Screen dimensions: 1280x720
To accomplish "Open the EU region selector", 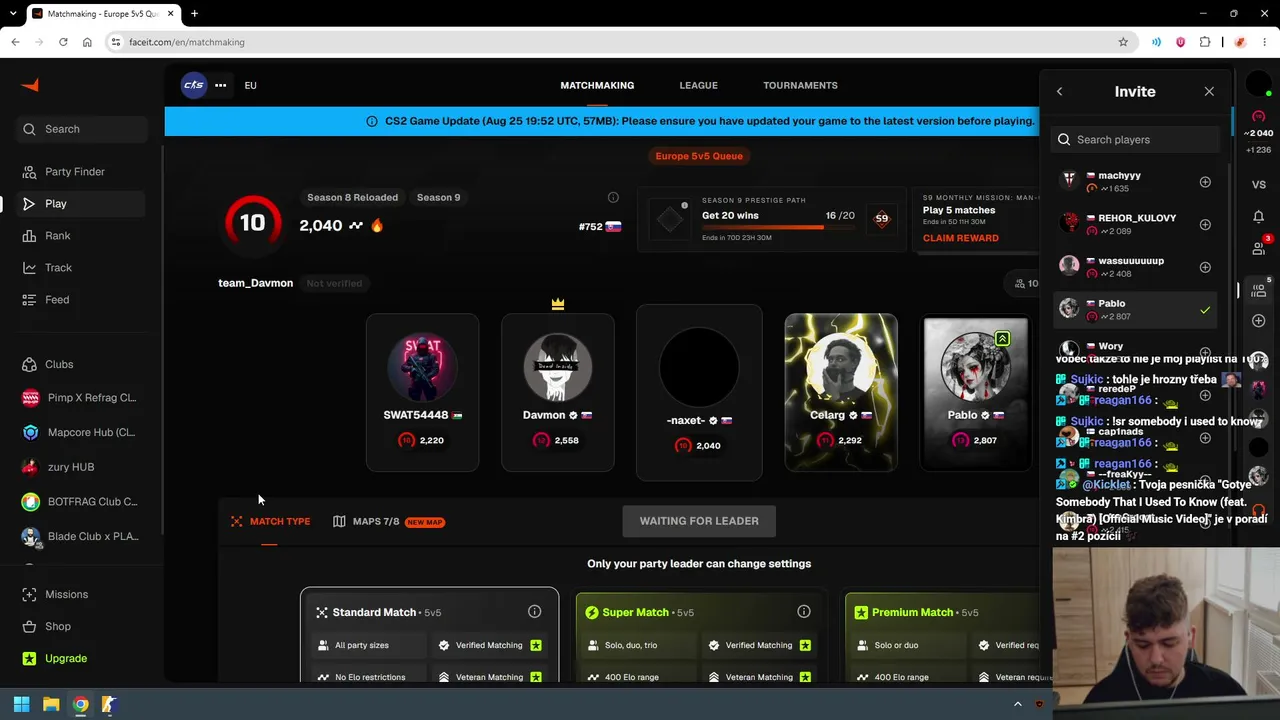I will tap(250, 85).
